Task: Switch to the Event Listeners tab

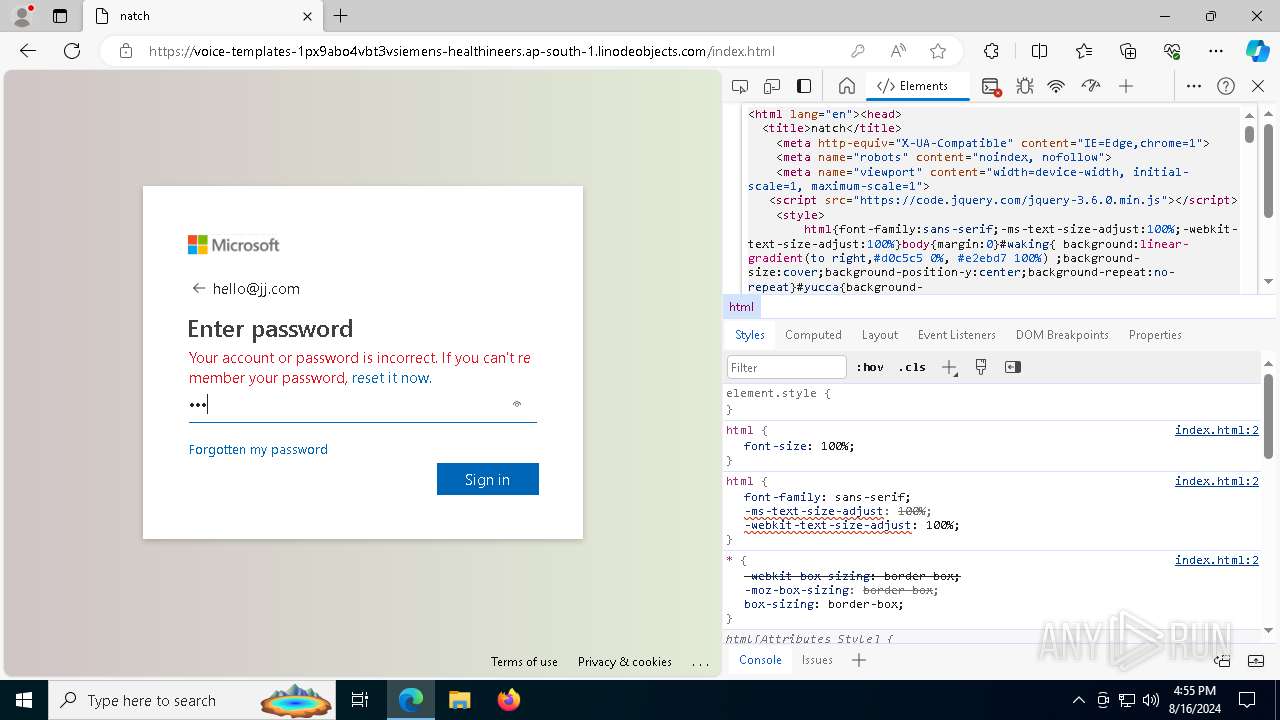Action: click(957, 335)
